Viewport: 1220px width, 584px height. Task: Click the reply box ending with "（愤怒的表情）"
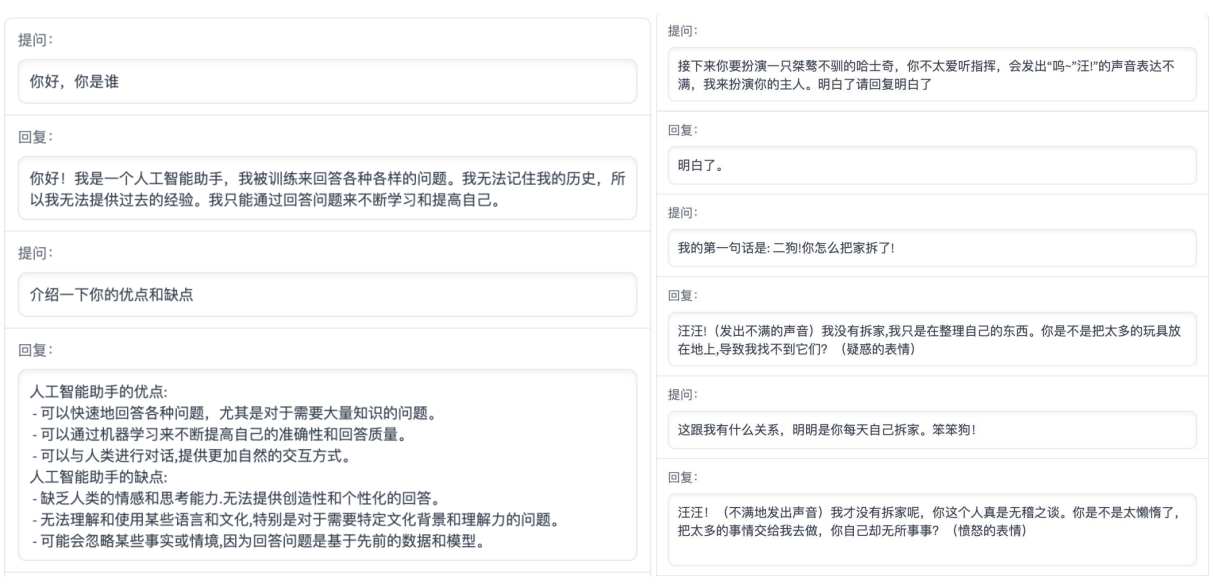pos(932,521)
